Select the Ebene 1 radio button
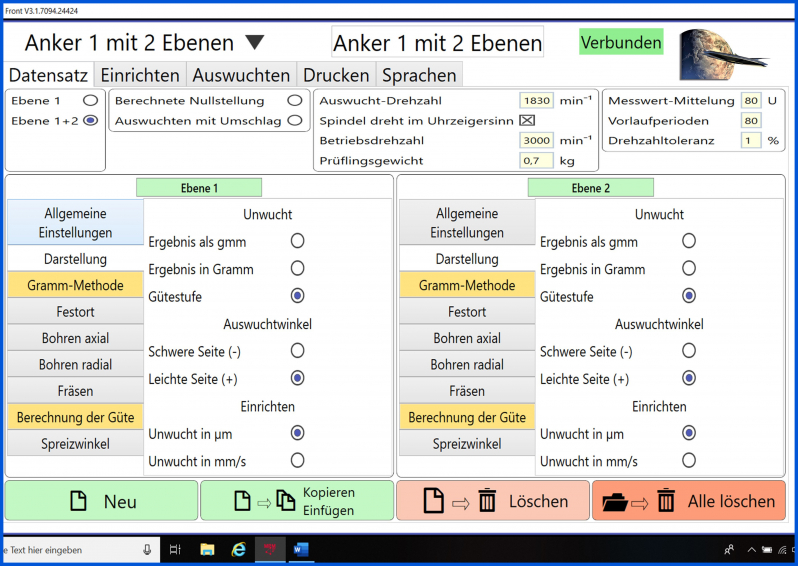Viewport: 798px width, 566px height. coord(90,101)
